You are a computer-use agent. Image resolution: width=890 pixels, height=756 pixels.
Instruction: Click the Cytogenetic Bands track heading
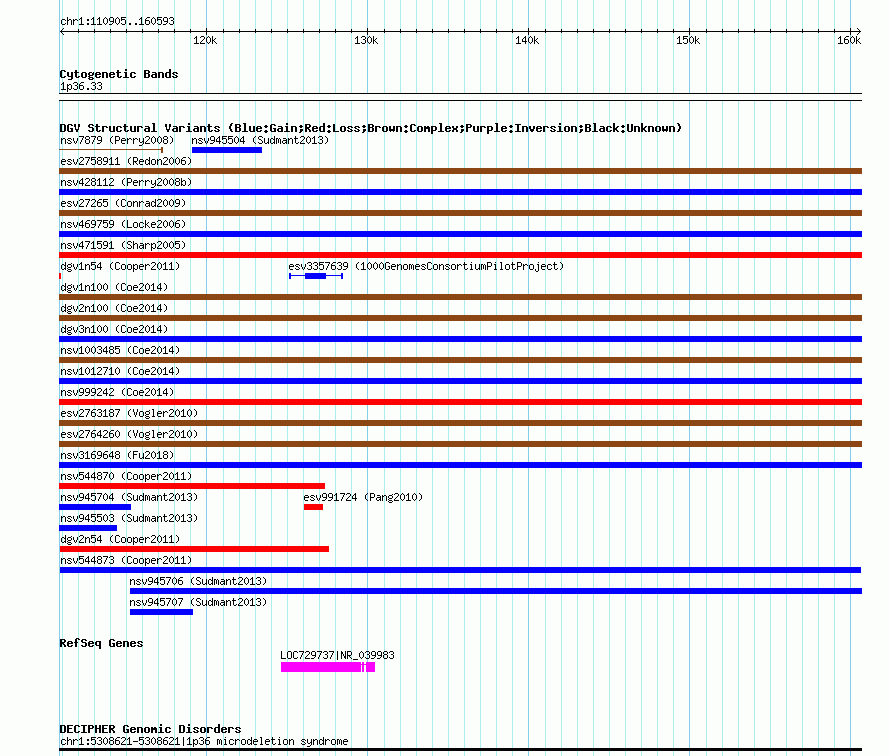tap(119, 74)
